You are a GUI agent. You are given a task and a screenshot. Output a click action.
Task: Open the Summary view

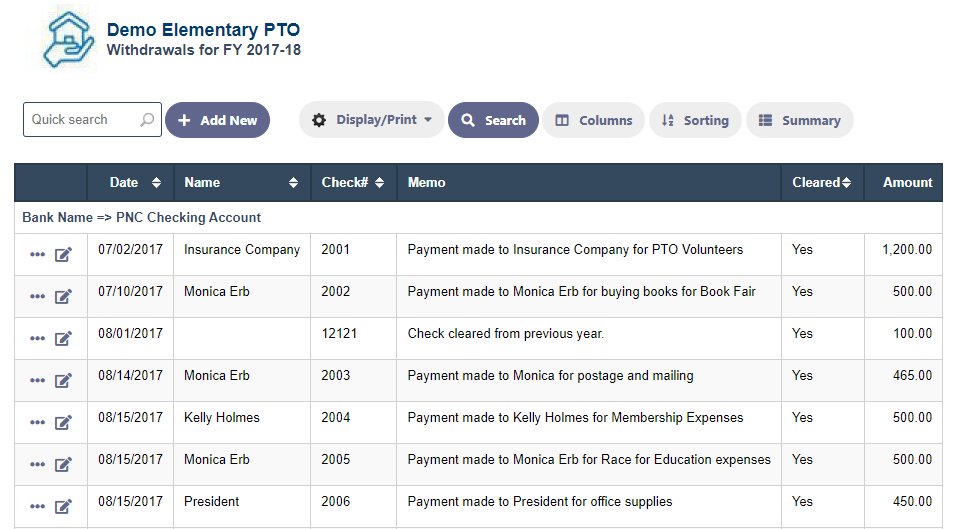[800, 120]
